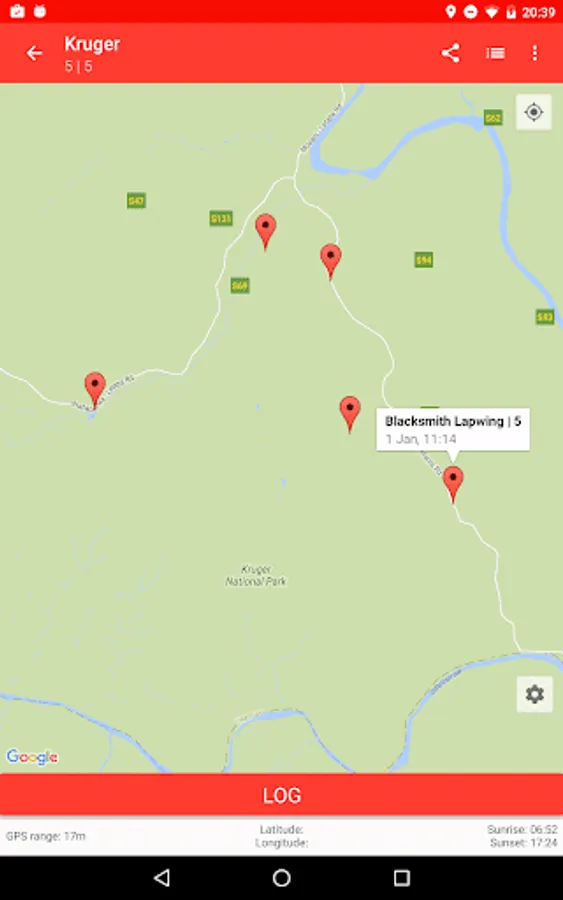Screen dimensions: 563x900
Task: Tap the Kruger title in toolbar
Action: click(x=92, y=44)
